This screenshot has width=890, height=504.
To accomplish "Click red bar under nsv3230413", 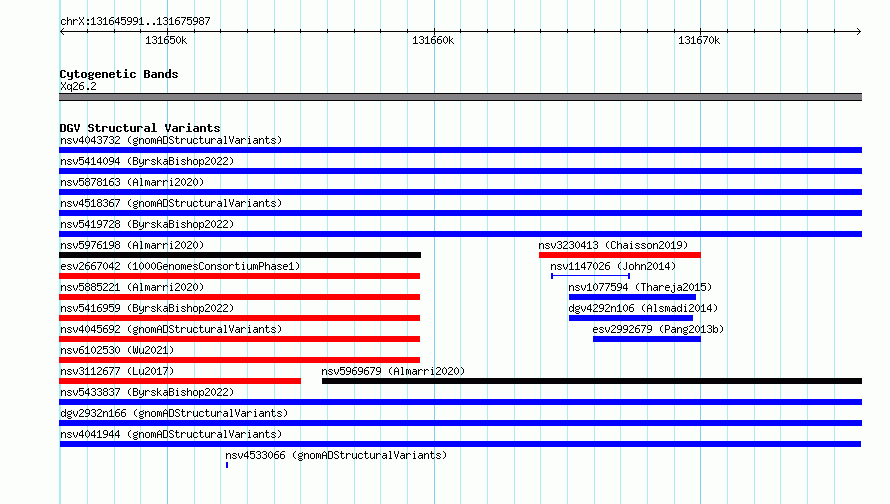I will click(620, 255).
